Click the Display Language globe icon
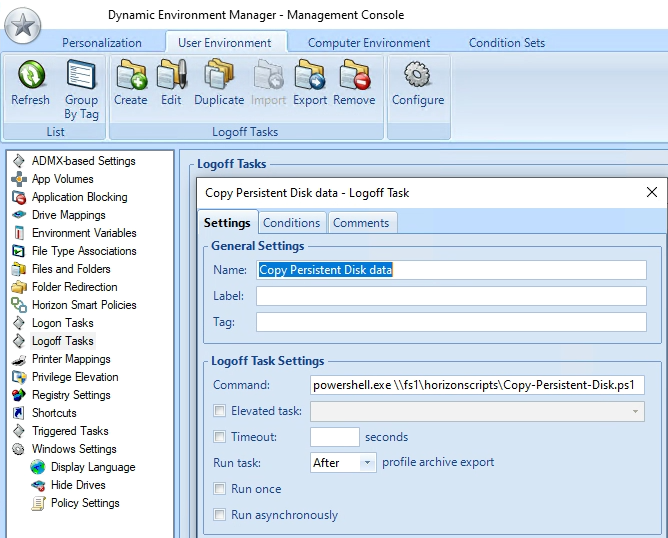 point(37,467)
